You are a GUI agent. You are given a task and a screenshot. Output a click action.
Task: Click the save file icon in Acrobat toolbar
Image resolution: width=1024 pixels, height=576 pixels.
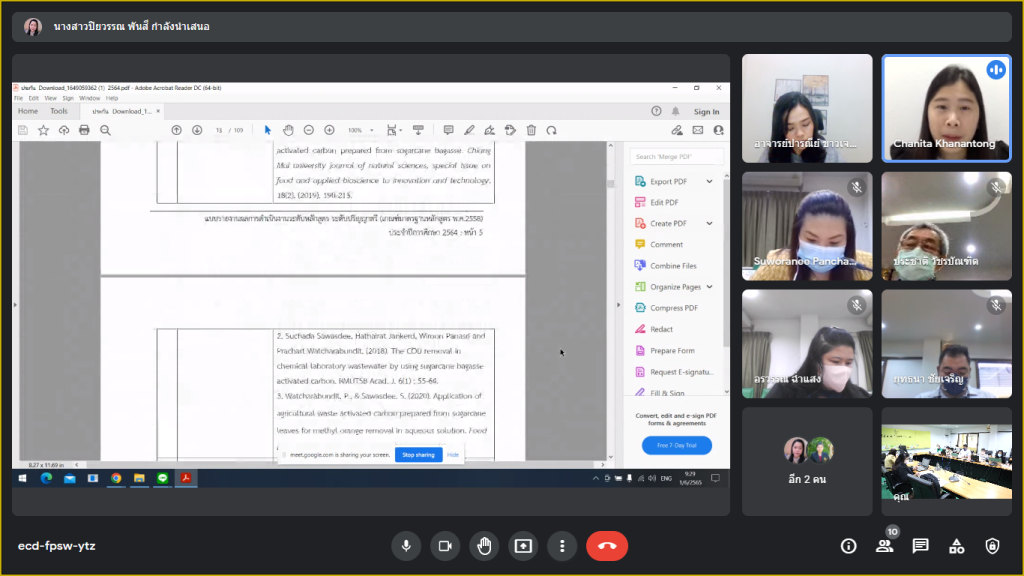[23, 131]
